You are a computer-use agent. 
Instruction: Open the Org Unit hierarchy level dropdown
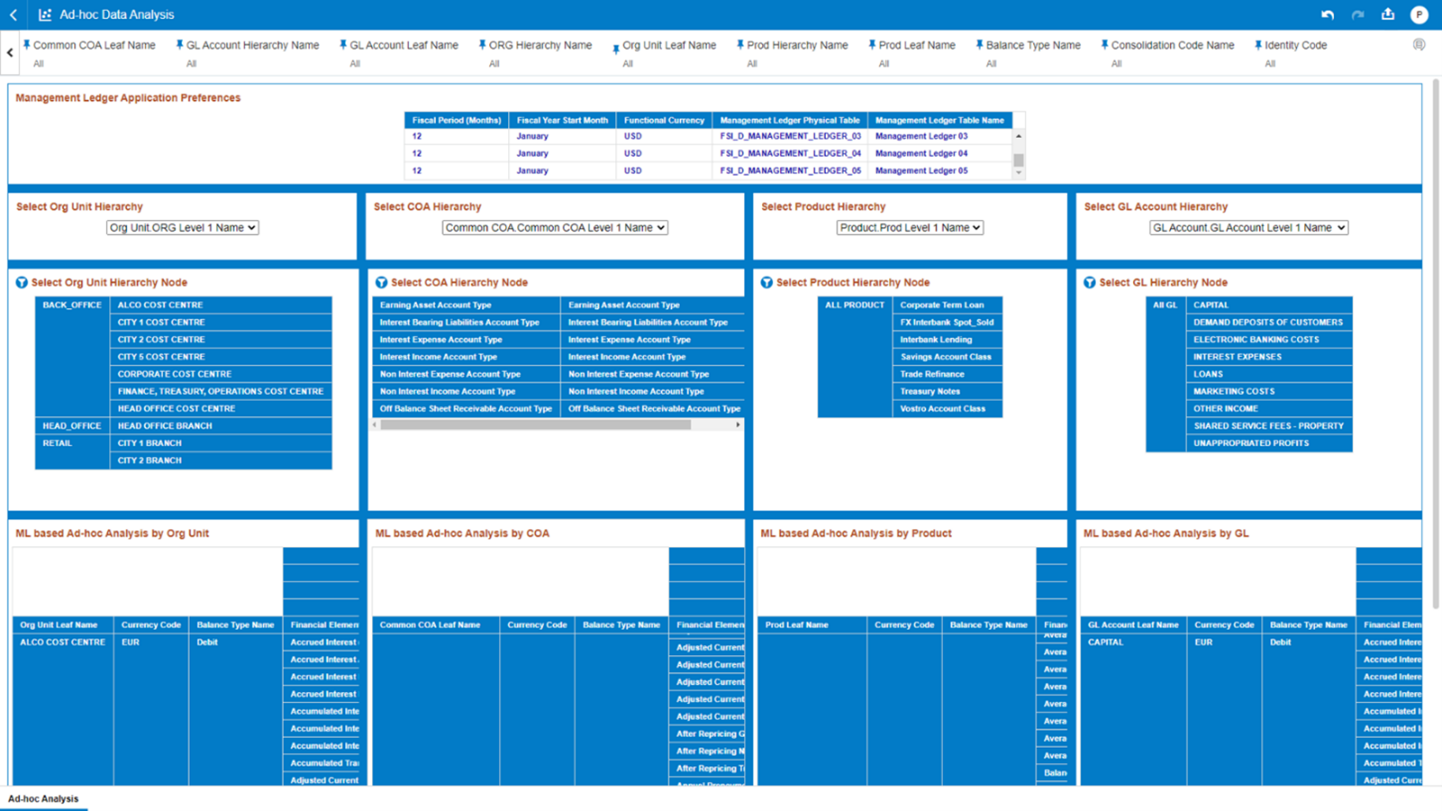(x=182, y=227)
